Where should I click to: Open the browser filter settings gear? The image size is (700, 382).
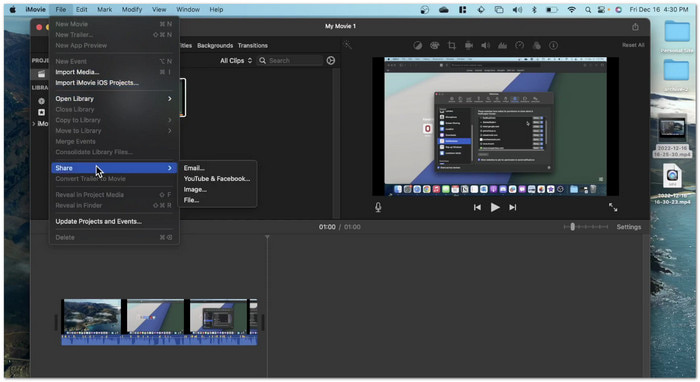click(331, 60)
